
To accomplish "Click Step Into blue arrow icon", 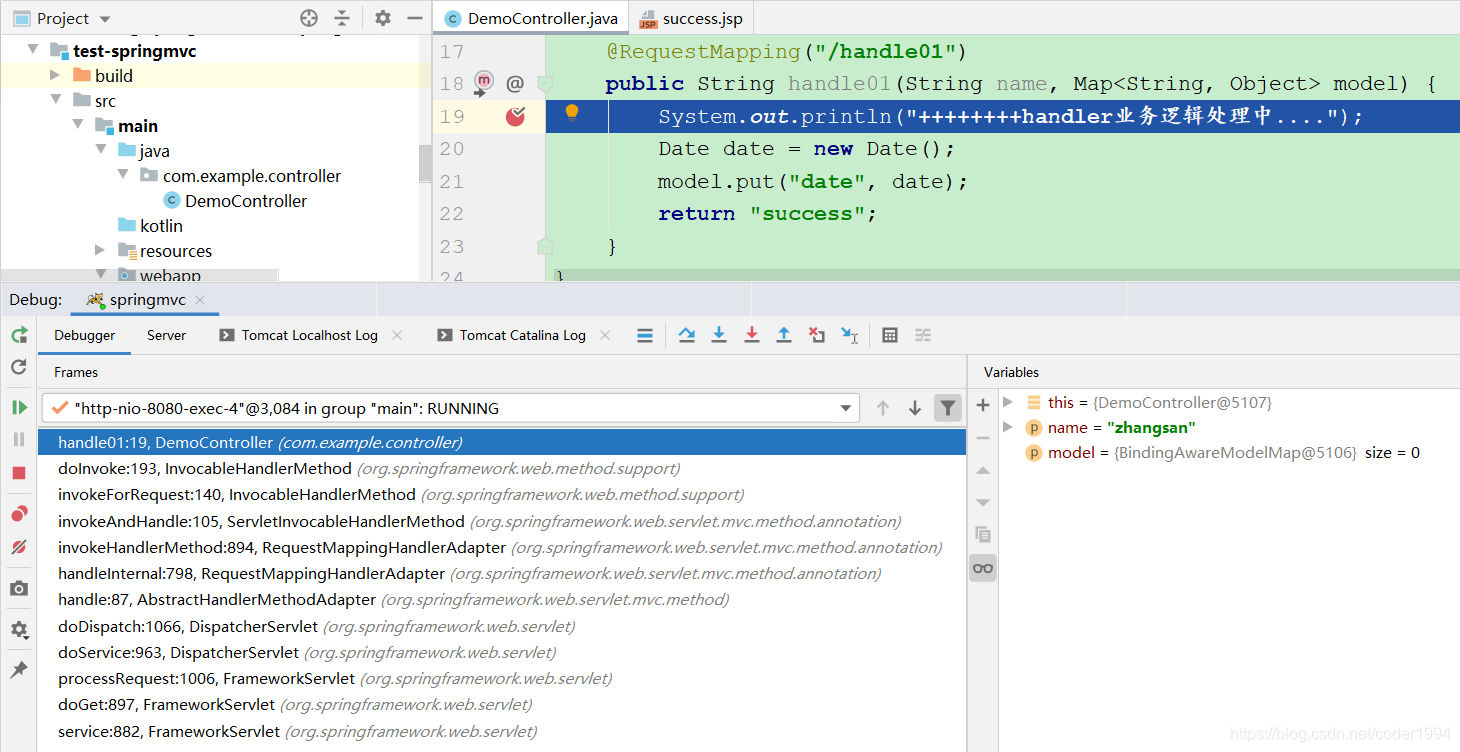I will [x=718, y=335].
